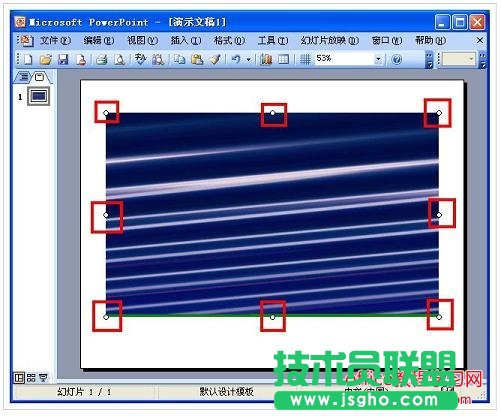Click the Print Preview icon
The image size is (501, 416).
click(x=119, y=60)
